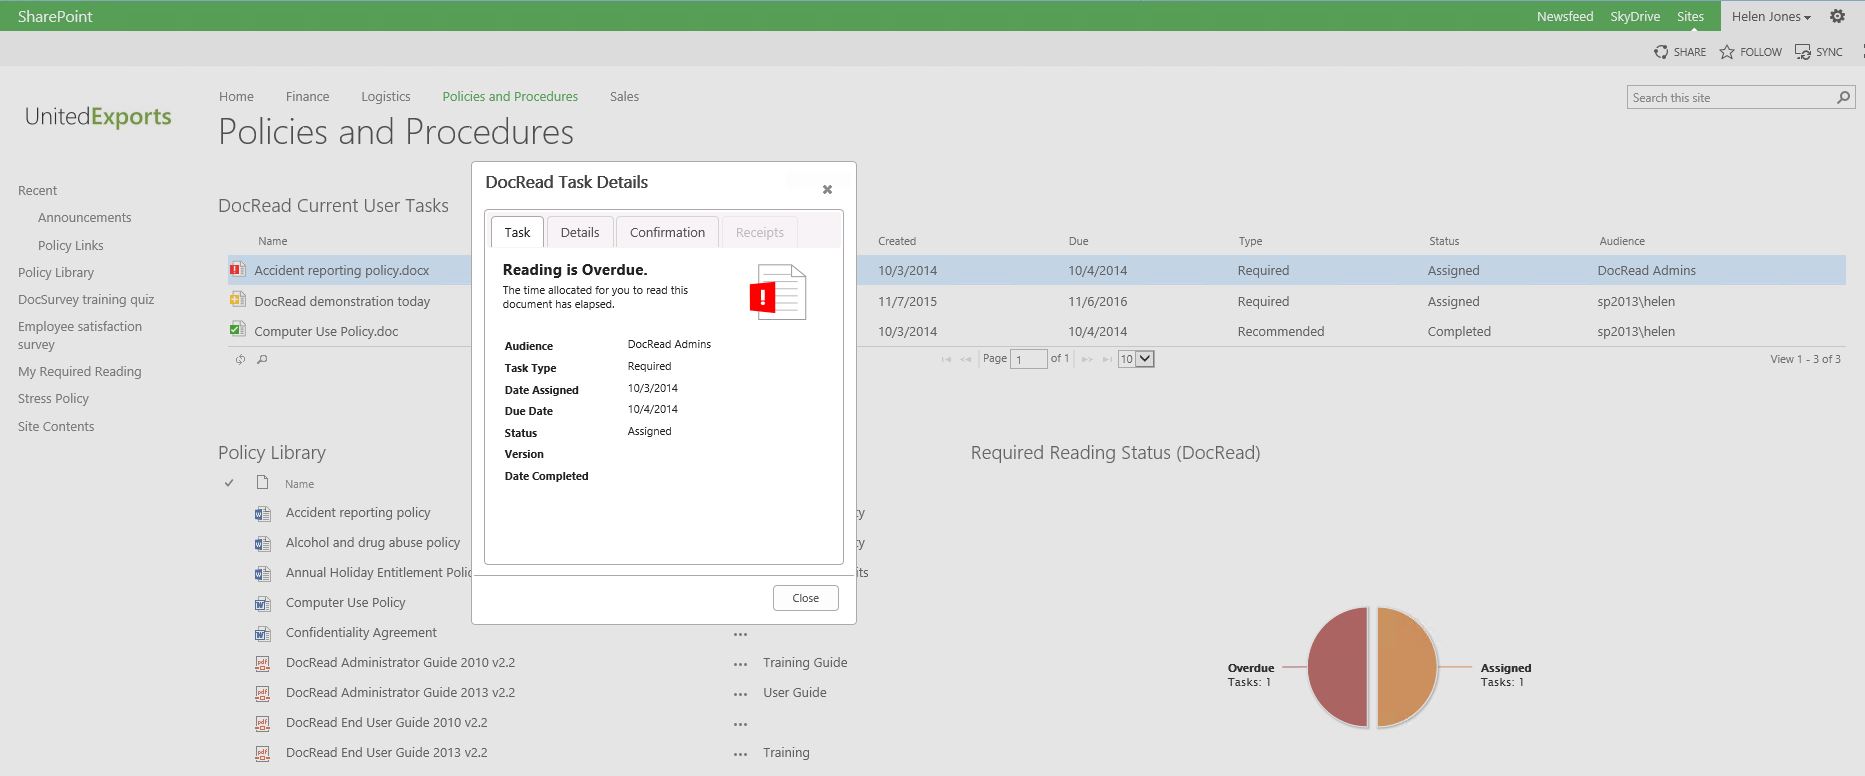
Task: Click Word icon beside Computer Use Policy
Action: click(x=263, y=603)
